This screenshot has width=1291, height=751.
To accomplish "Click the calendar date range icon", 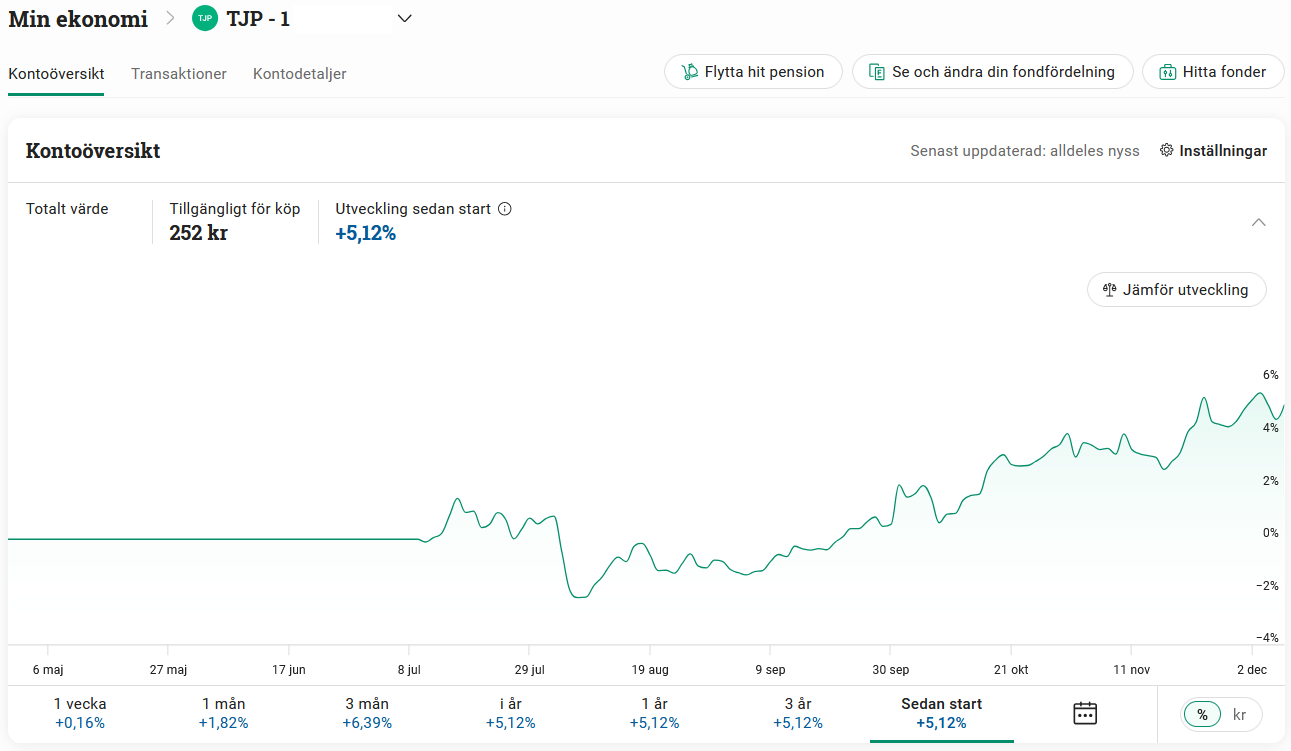I will coord(1084,713).
